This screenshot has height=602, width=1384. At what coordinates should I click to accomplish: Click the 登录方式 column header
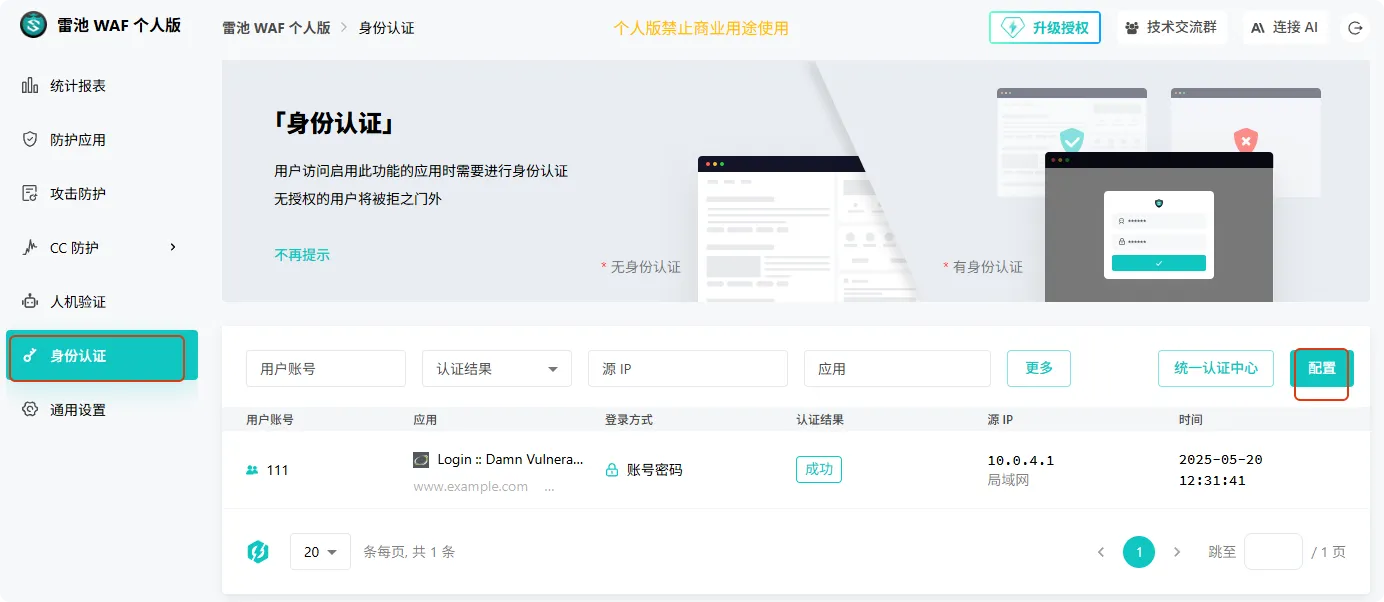point(629,420)
